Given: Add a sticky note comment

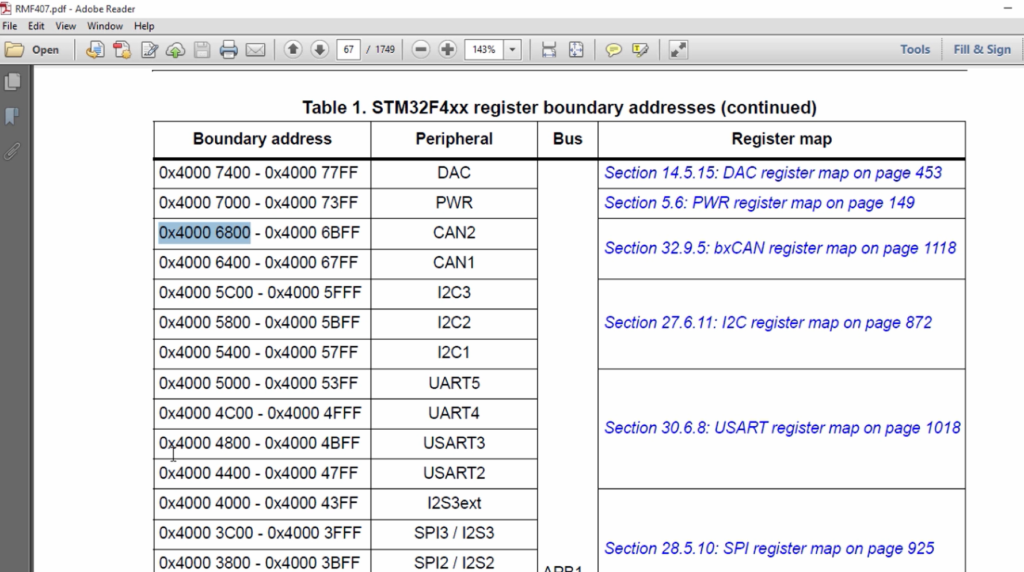Looking at the screenshot, I should pyautogui.click(x=613, y=50).
